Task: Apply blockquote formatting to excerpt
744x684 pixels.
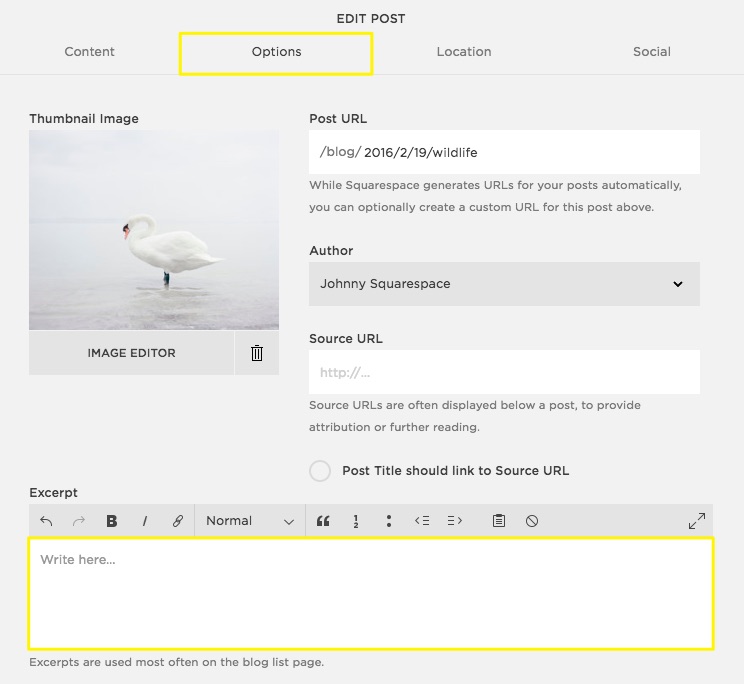Action: 323,521
